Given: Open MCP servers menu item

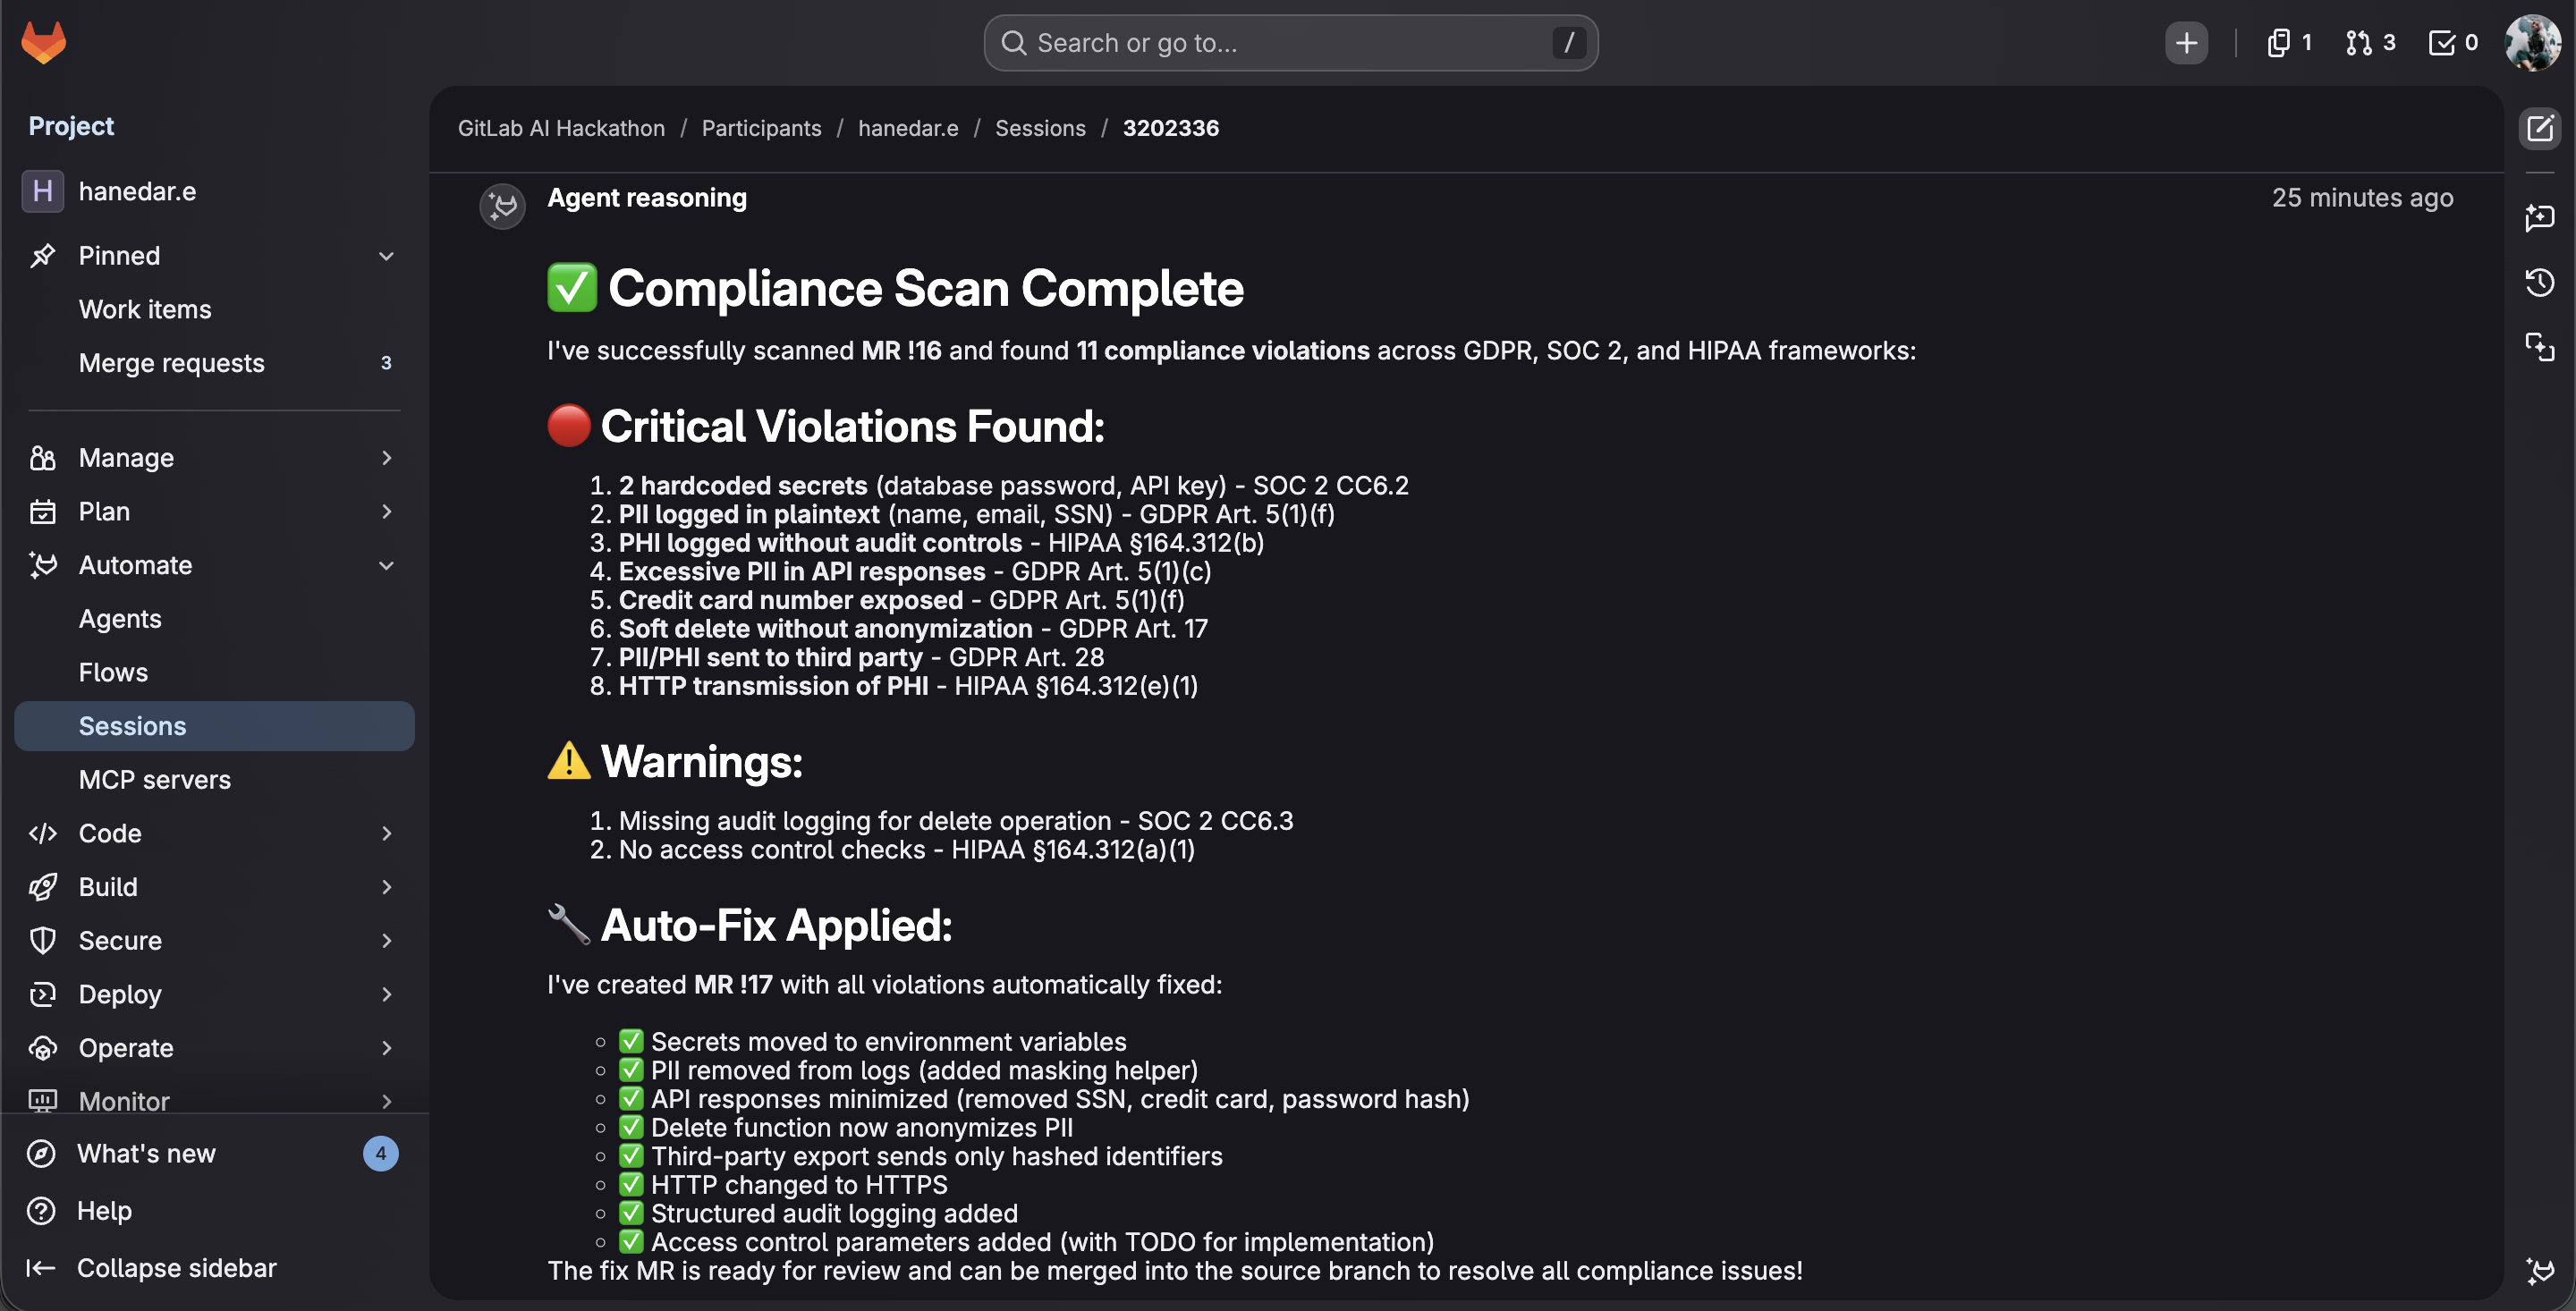Looking at the screenshot, I should 155,780.
